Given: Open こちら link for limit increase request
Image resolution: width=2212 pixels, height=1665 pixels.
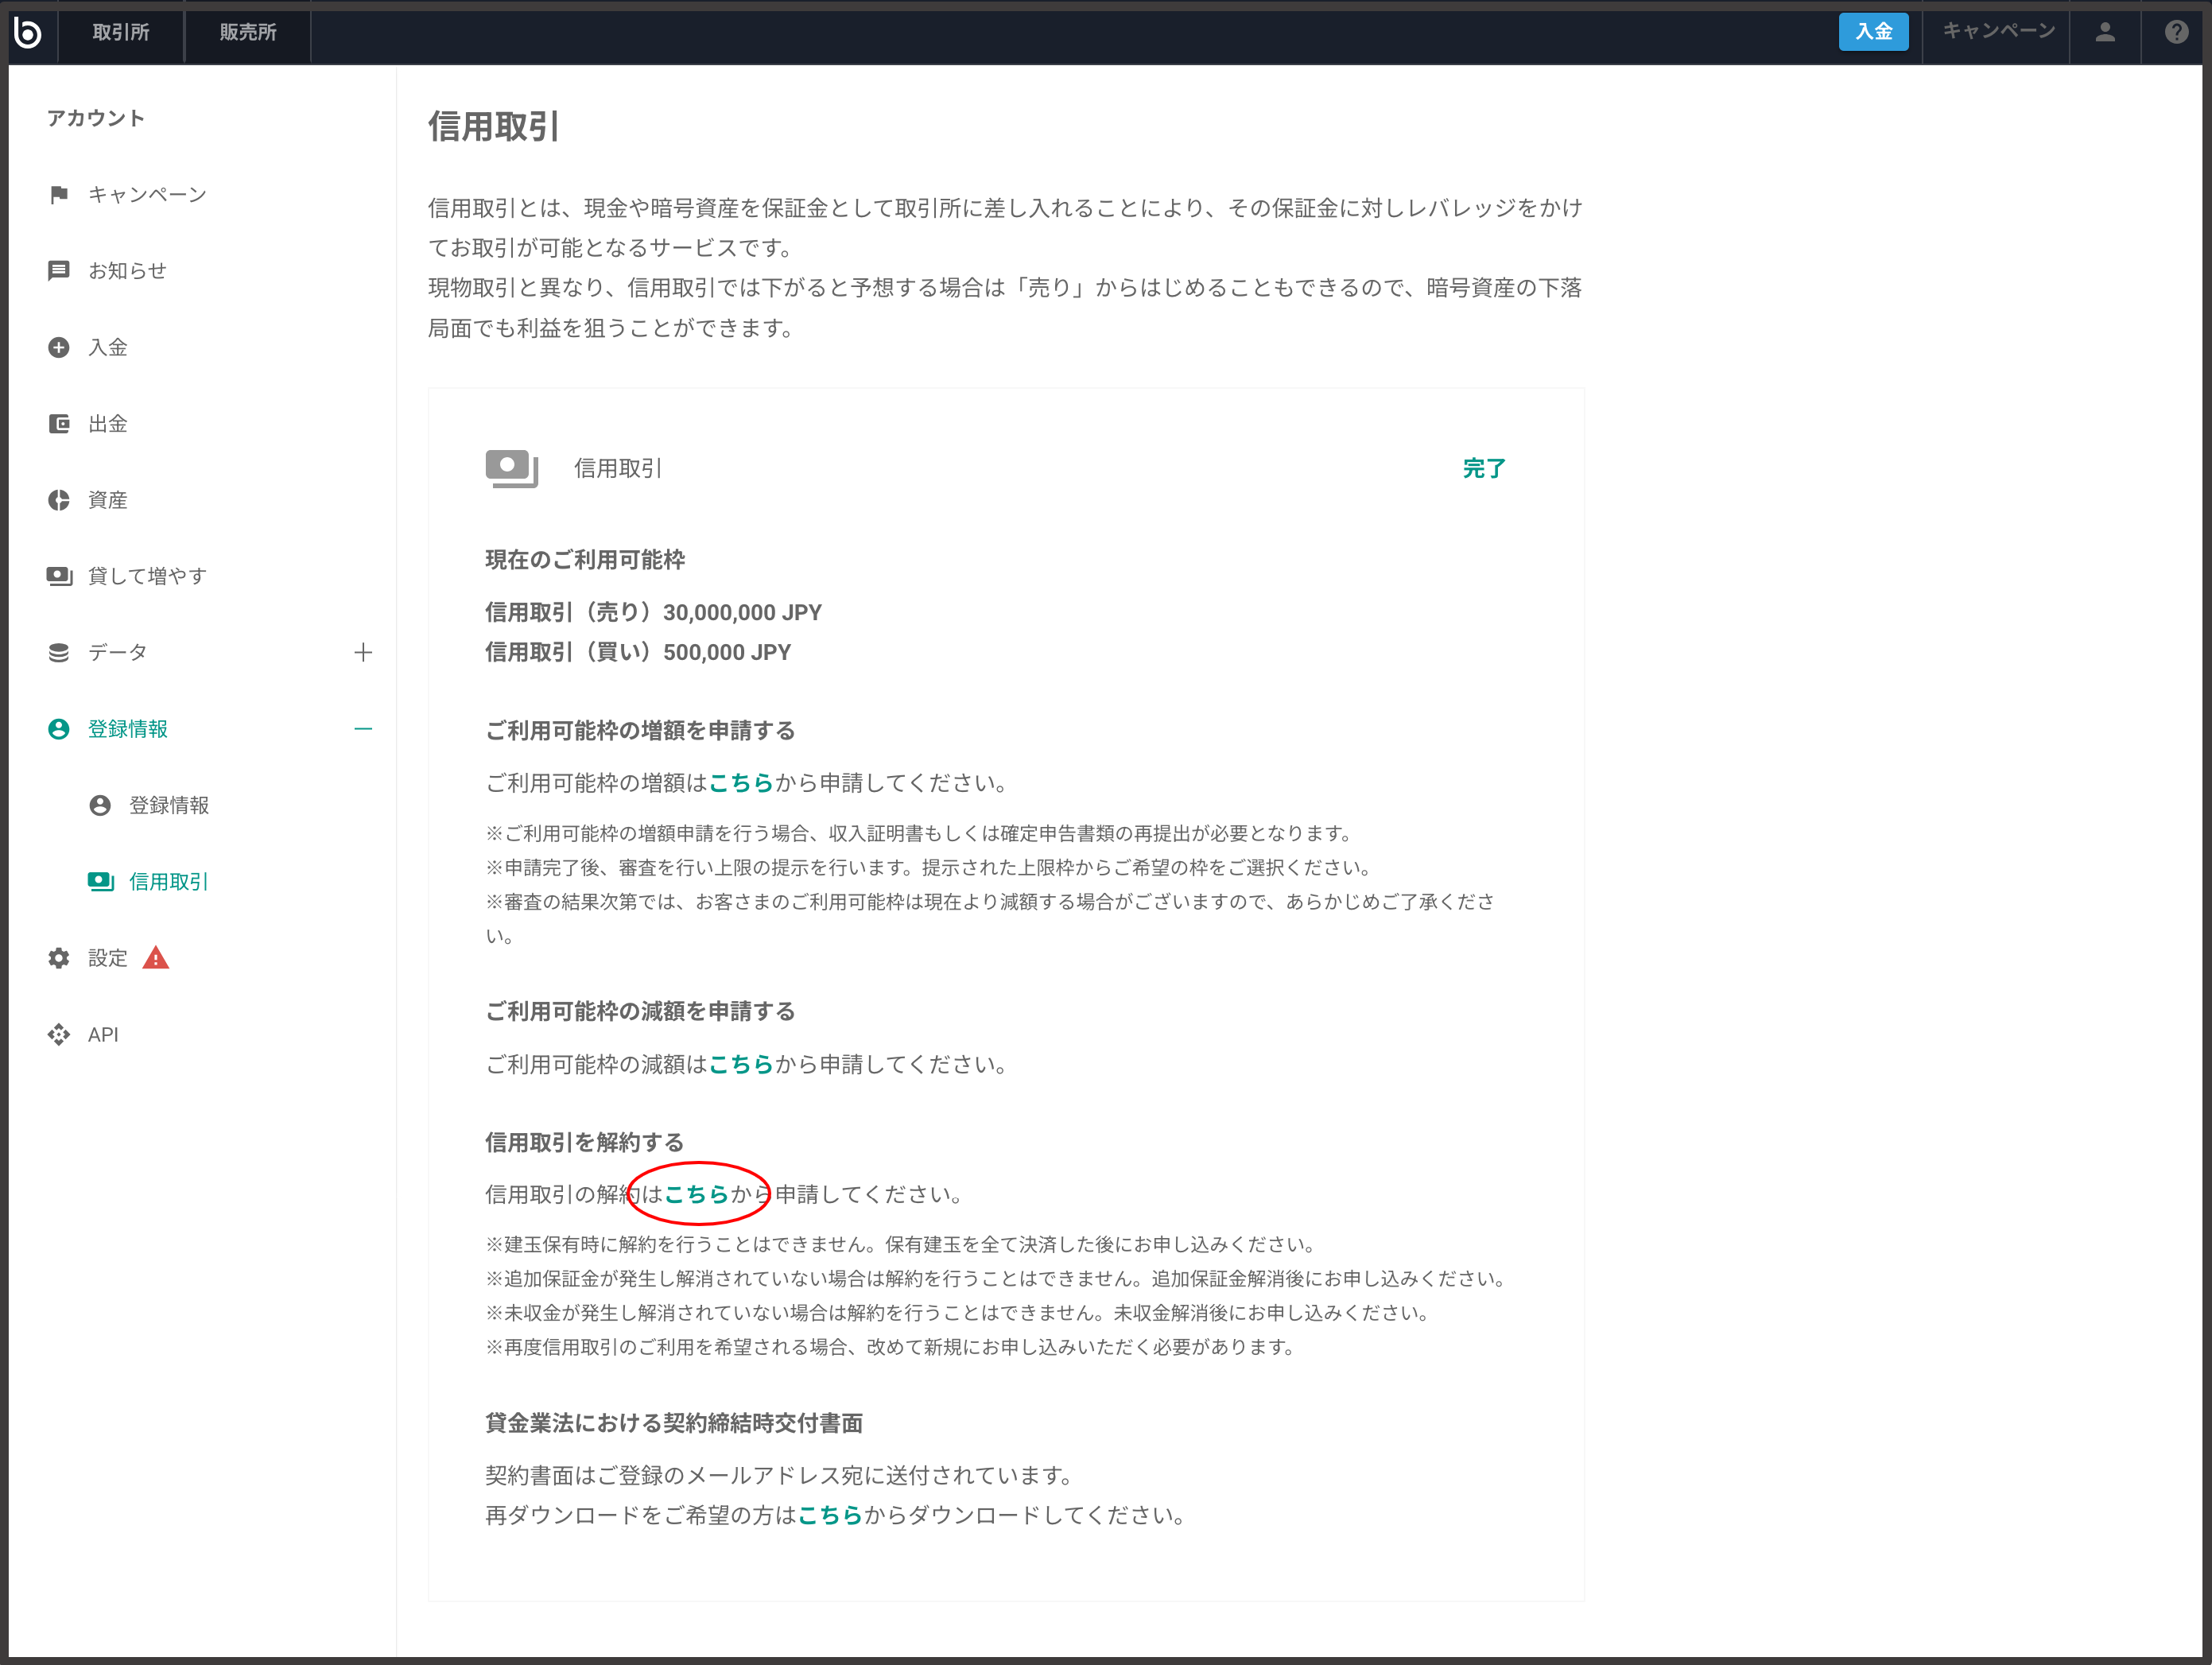Looking at the screenshot, I should coord(742,783).
